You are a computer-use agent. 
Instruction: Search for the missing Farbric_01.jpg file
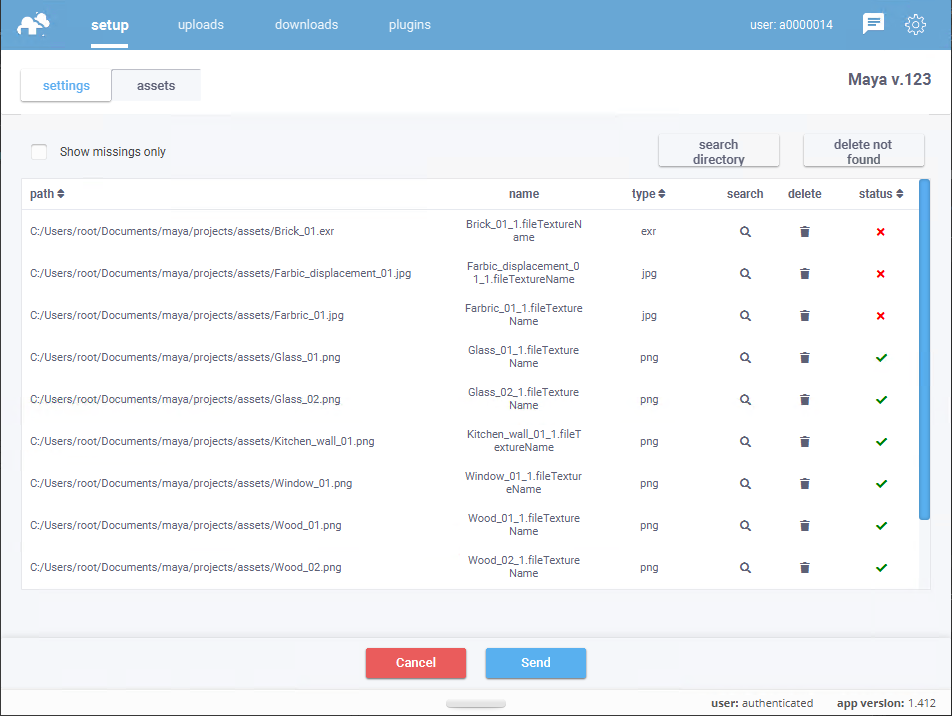point(745,316)
